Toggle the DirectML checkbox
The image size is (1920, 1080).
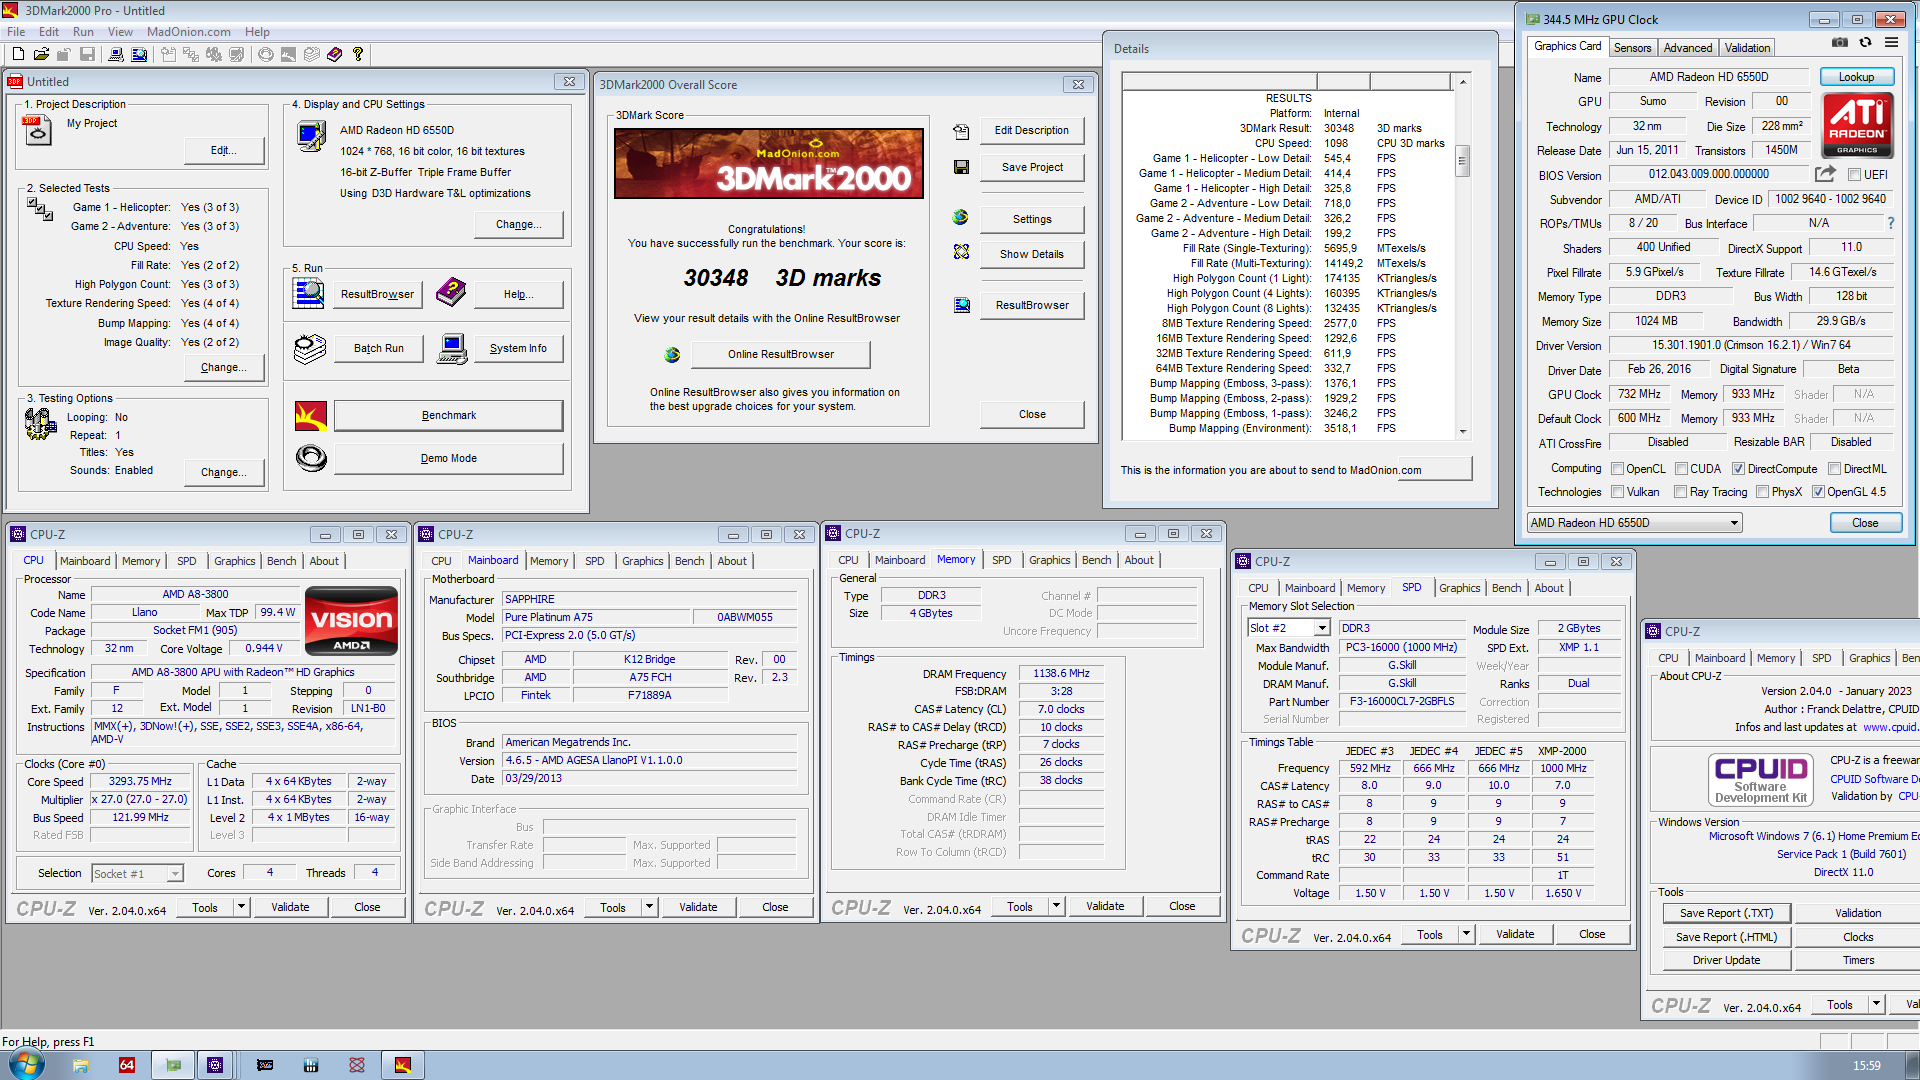1834,468
